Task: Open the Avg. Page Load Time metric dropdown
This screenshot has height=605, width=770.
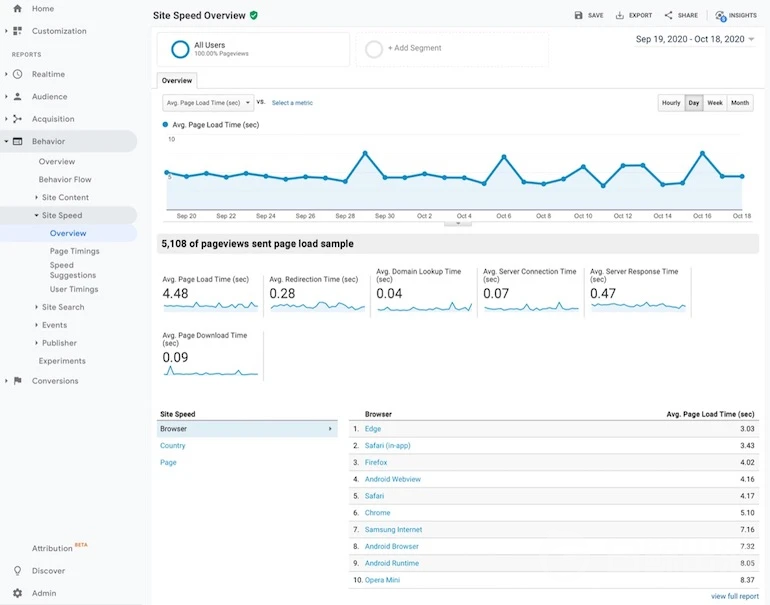Action: [207, 103]
